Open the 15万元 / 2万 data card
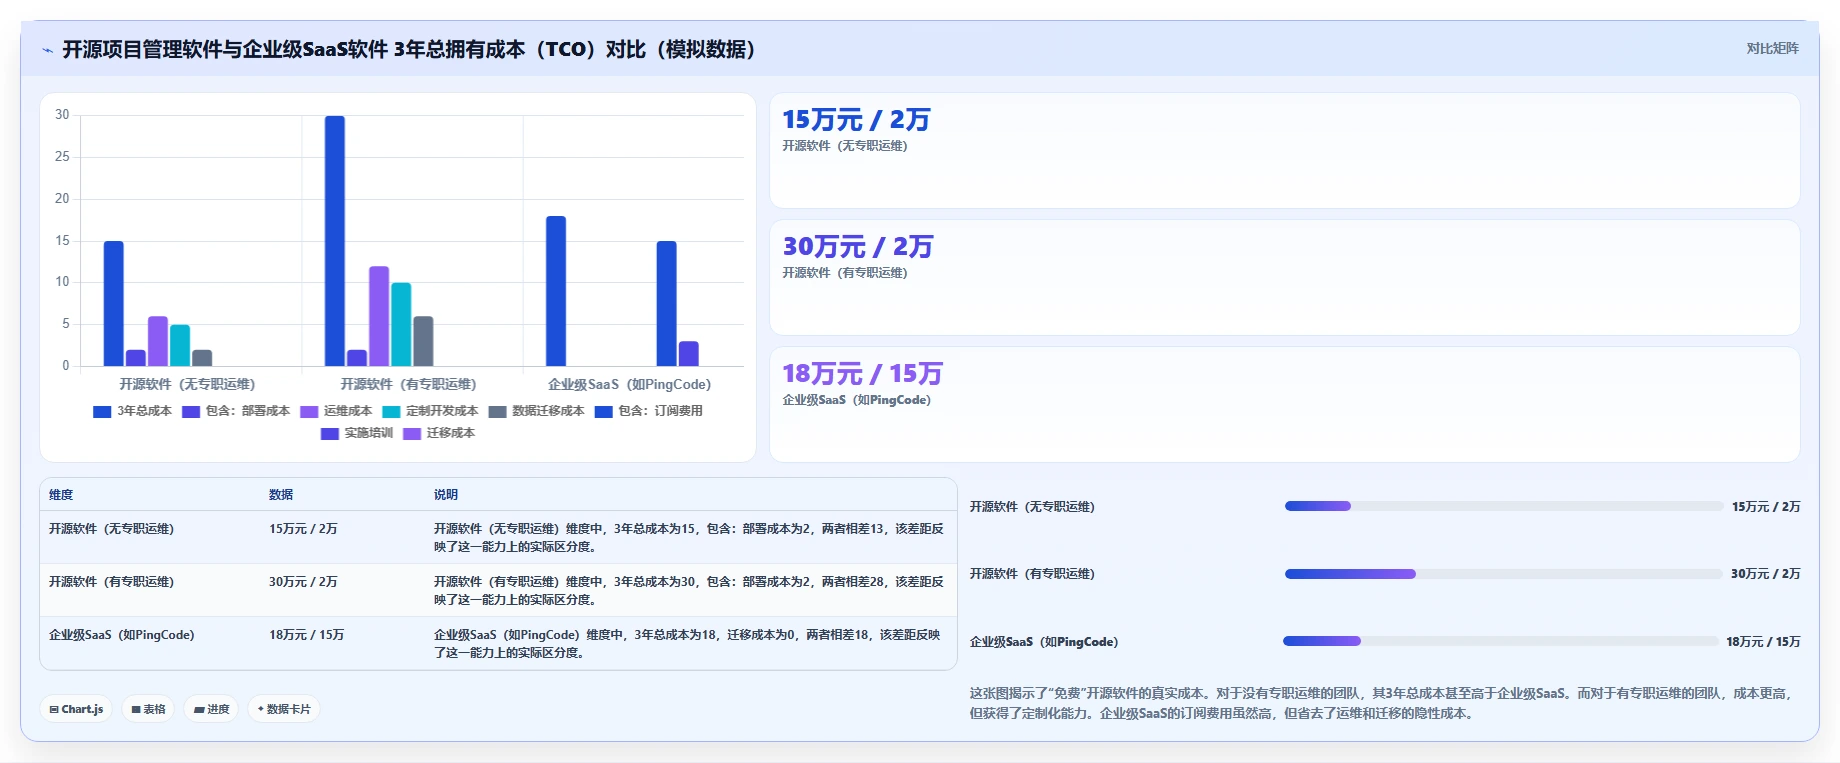Image resolution: width=1840 pixels, height=763 pixels. pos(1284,151)
